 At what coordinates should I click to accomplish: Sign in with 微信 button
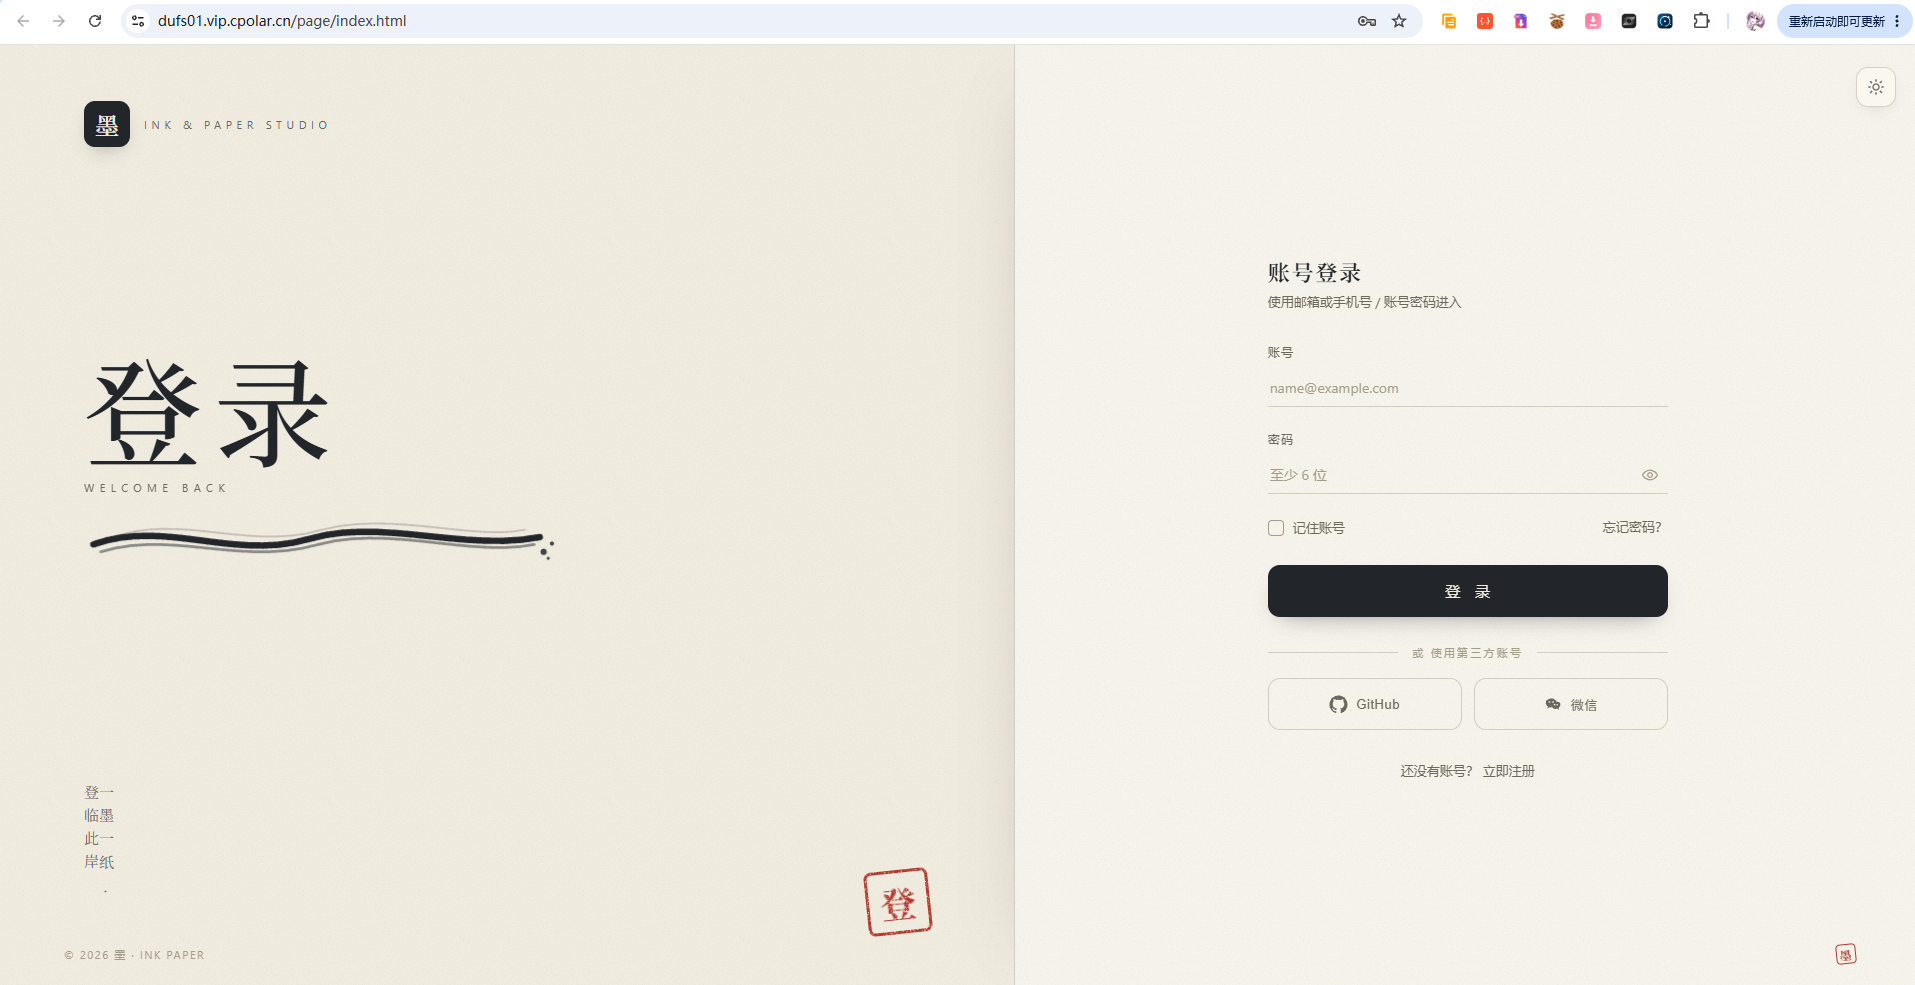[x=1570, y=704]
